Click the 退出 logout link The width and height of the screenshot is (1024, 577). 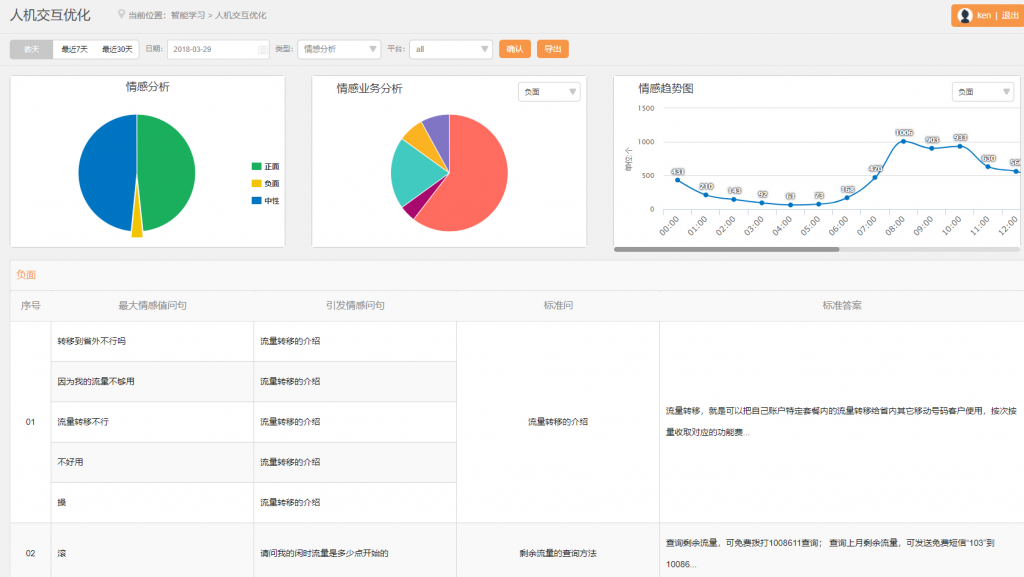tap(1002, 16)
